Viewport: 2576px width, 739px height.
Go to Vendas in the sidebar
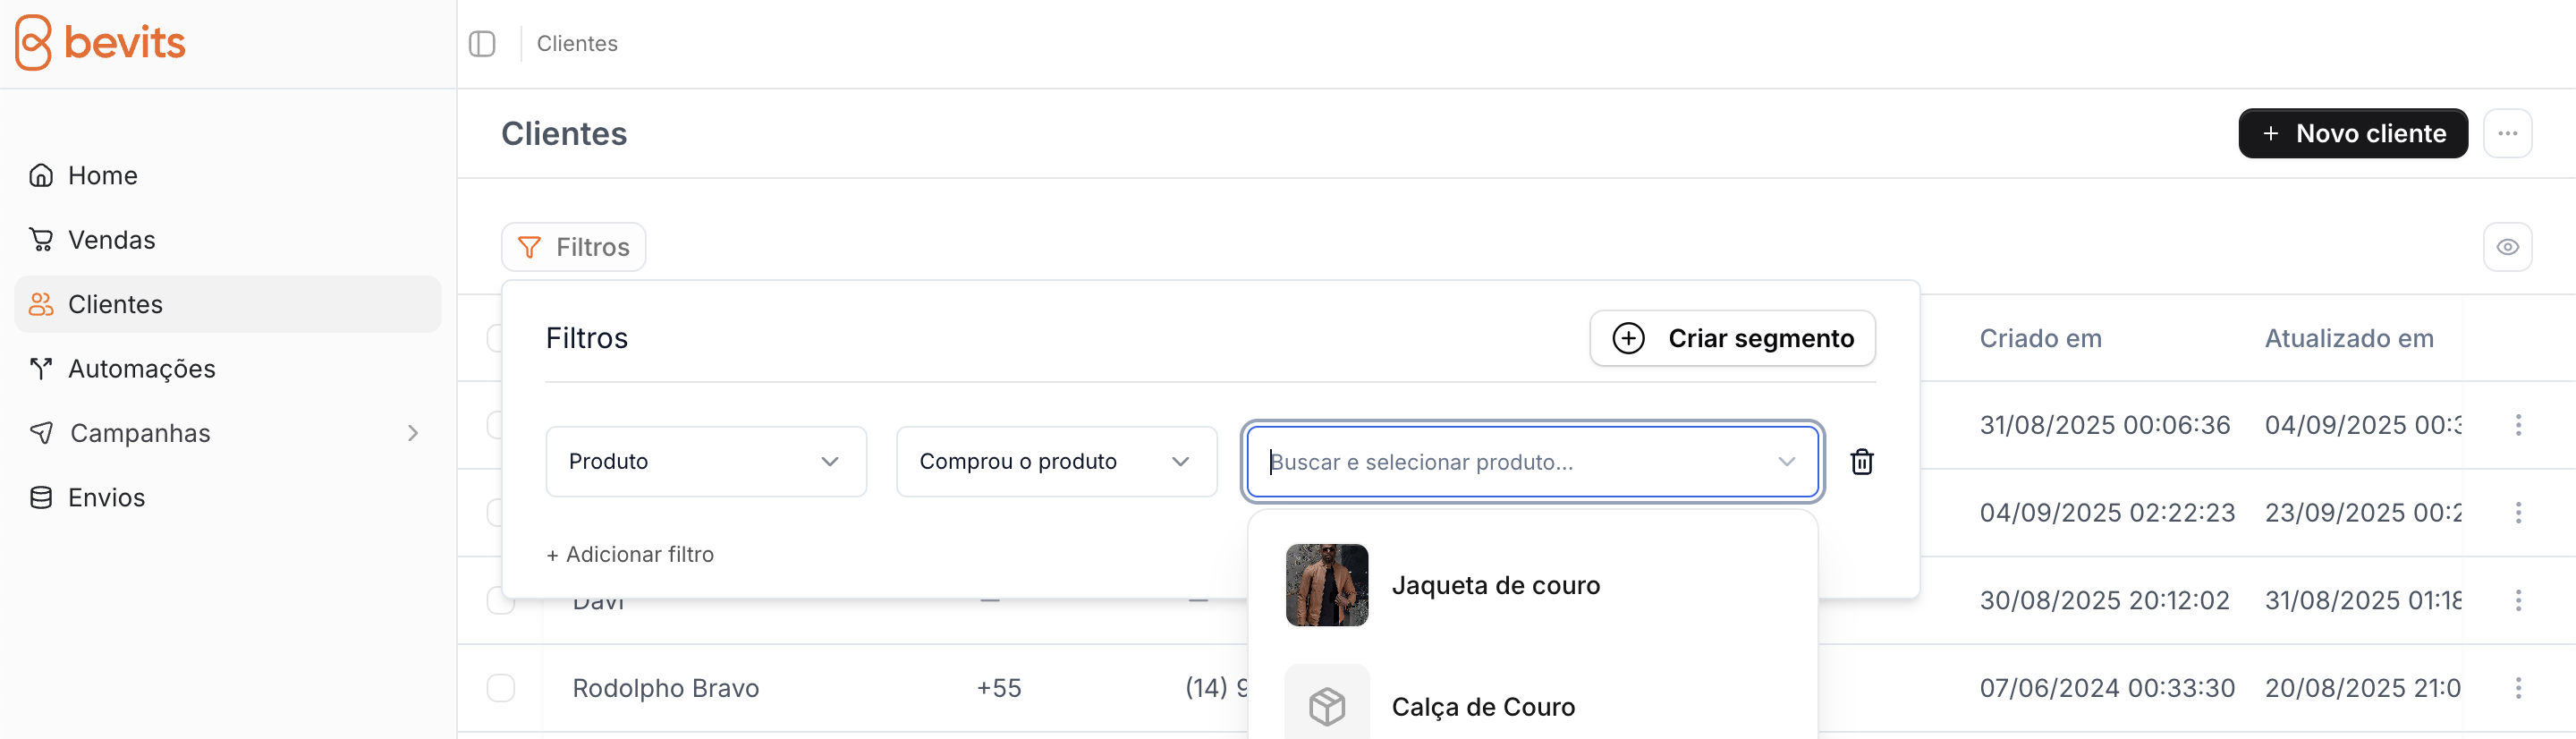click(111, 240)
